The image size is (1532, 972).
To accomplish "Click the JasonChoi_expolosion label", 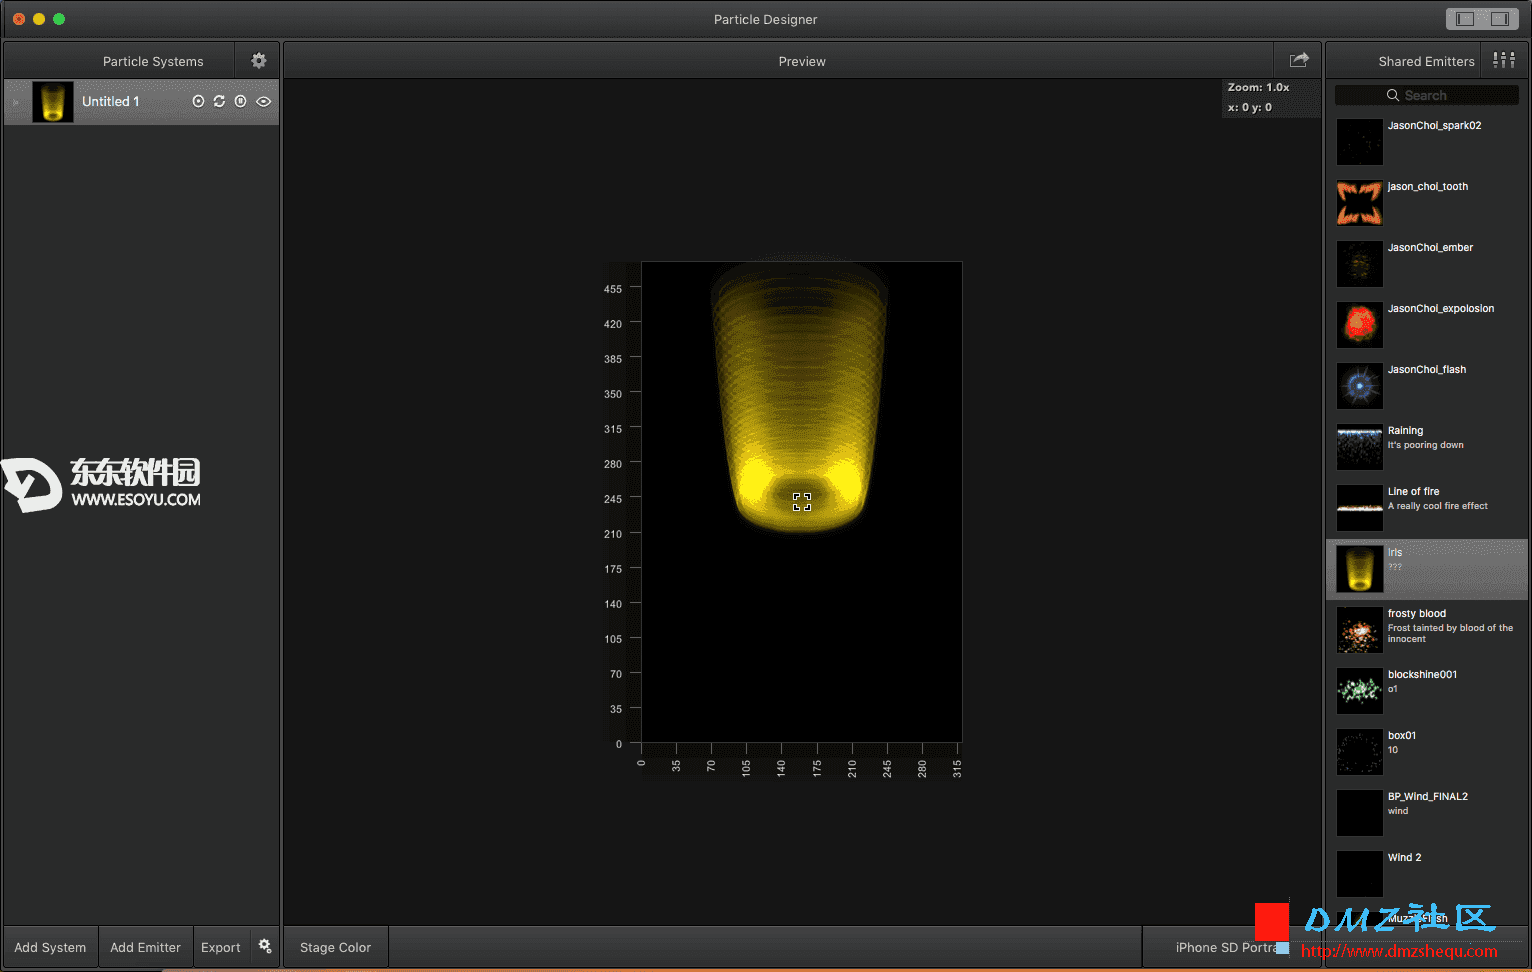I will pos(1441,309).
